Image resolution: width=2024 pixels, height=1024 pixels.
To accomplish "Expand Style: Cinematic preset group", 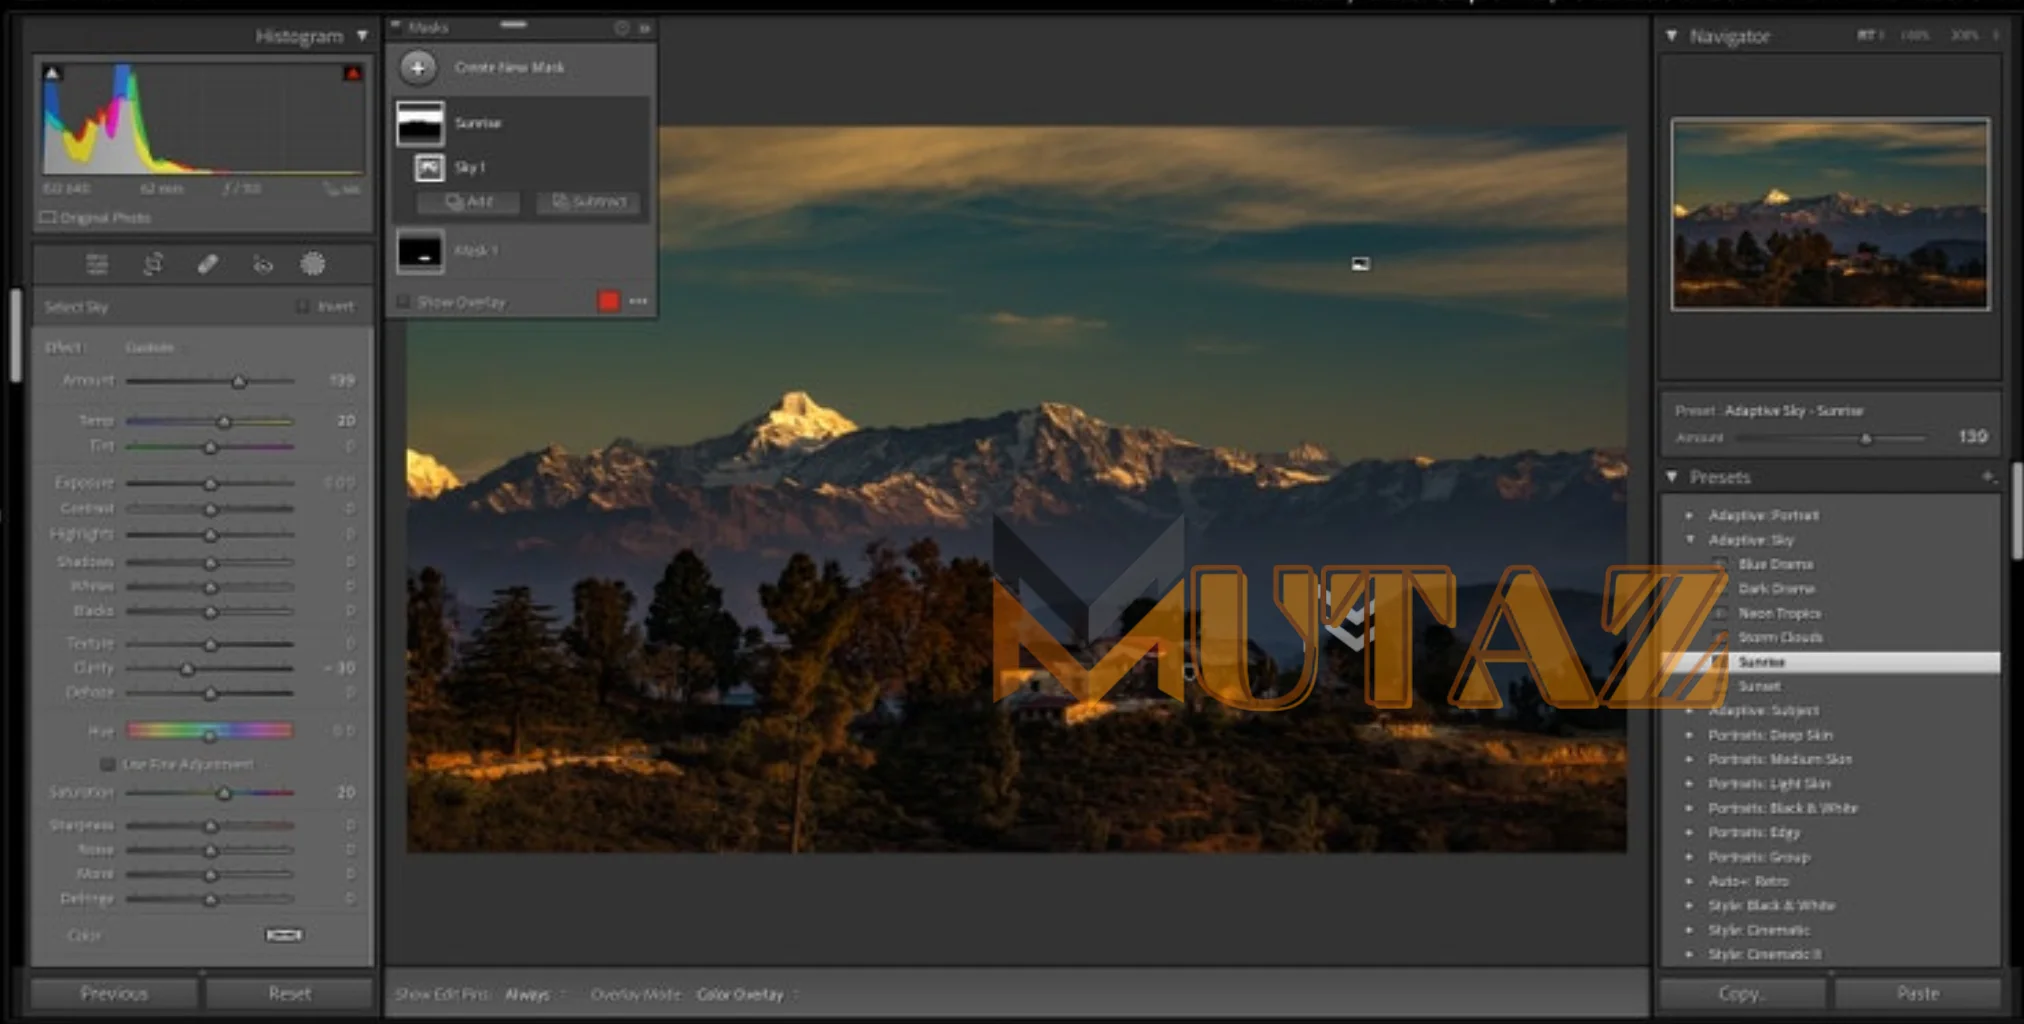I will [1689, 930].
